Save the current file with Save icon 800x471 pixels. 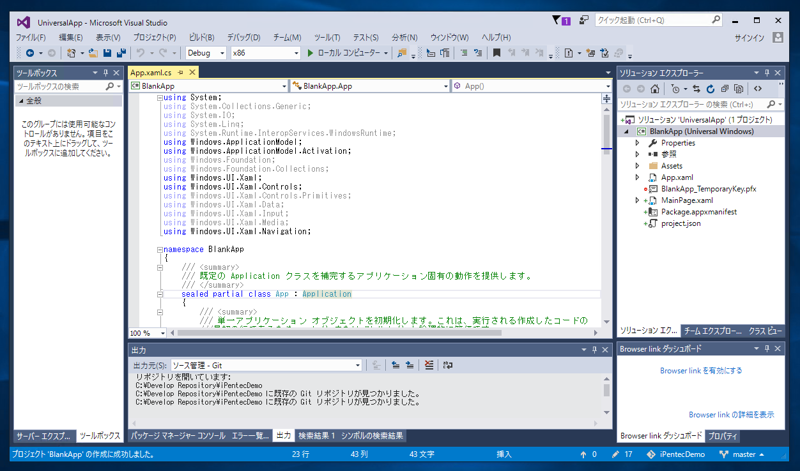coord(107,53)
